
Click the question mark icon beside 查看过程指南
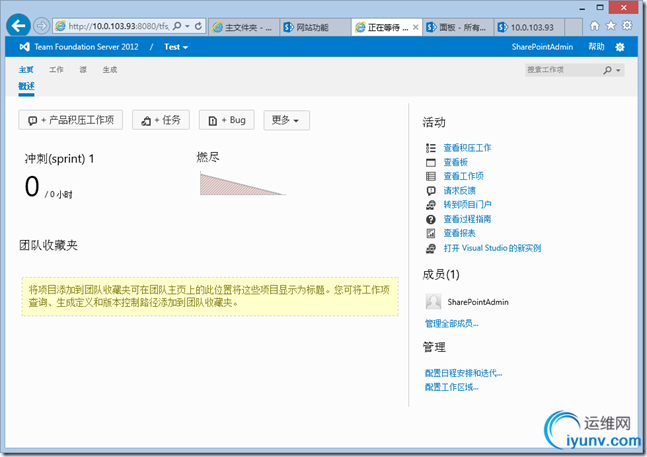point(431,219)
